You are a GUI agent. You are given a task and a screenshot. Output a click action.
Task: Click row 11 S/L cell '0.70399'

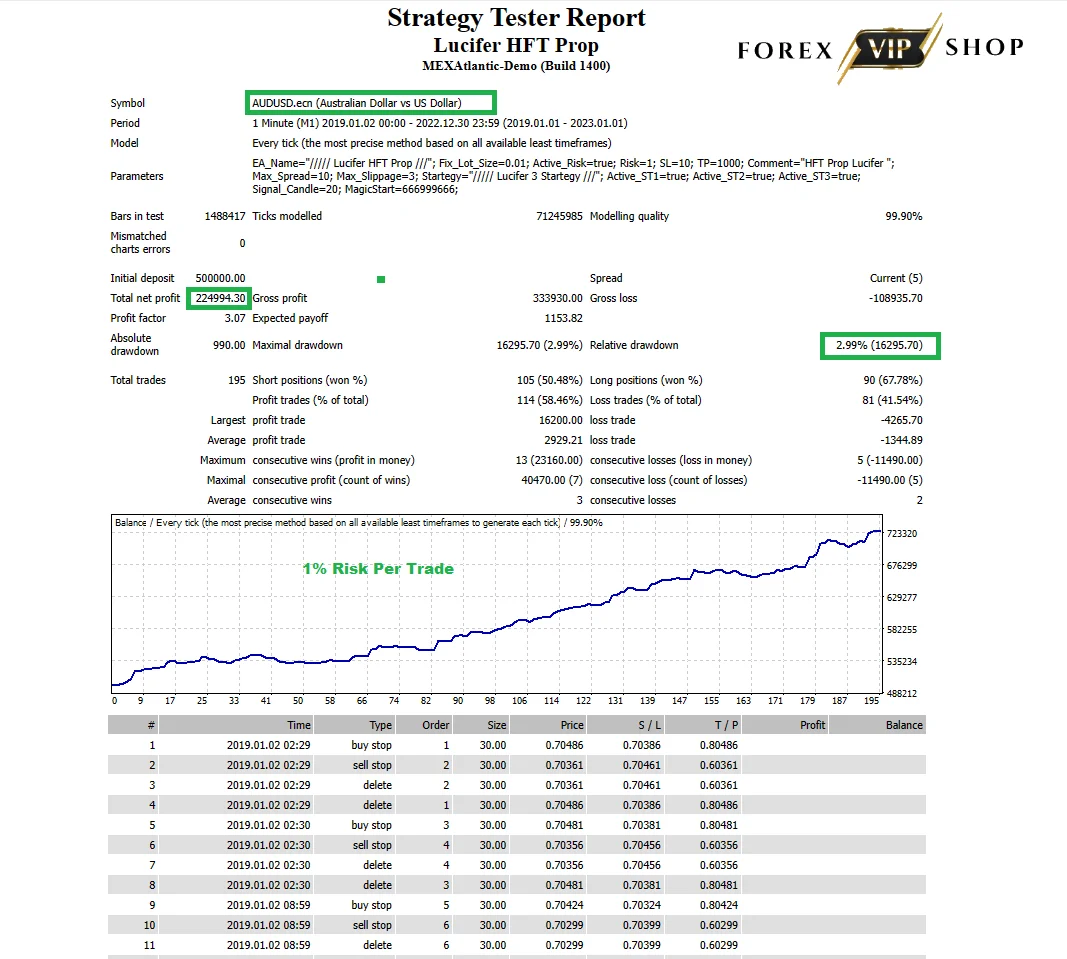[x=642, y=945]
